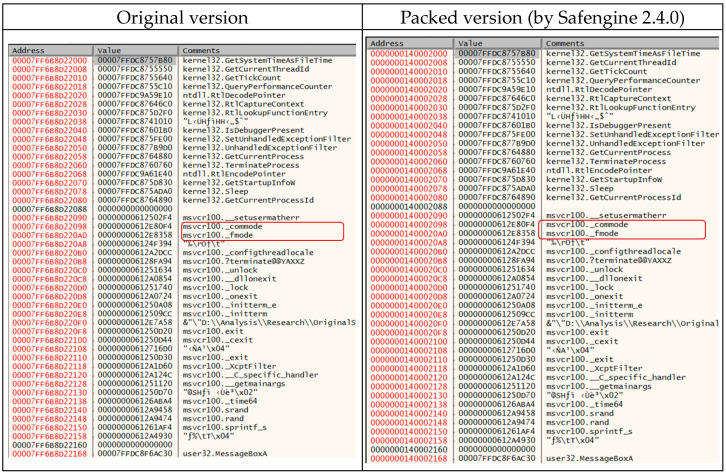Select value 00007FFDC8757B80 in packed table

tap(497, 53)
